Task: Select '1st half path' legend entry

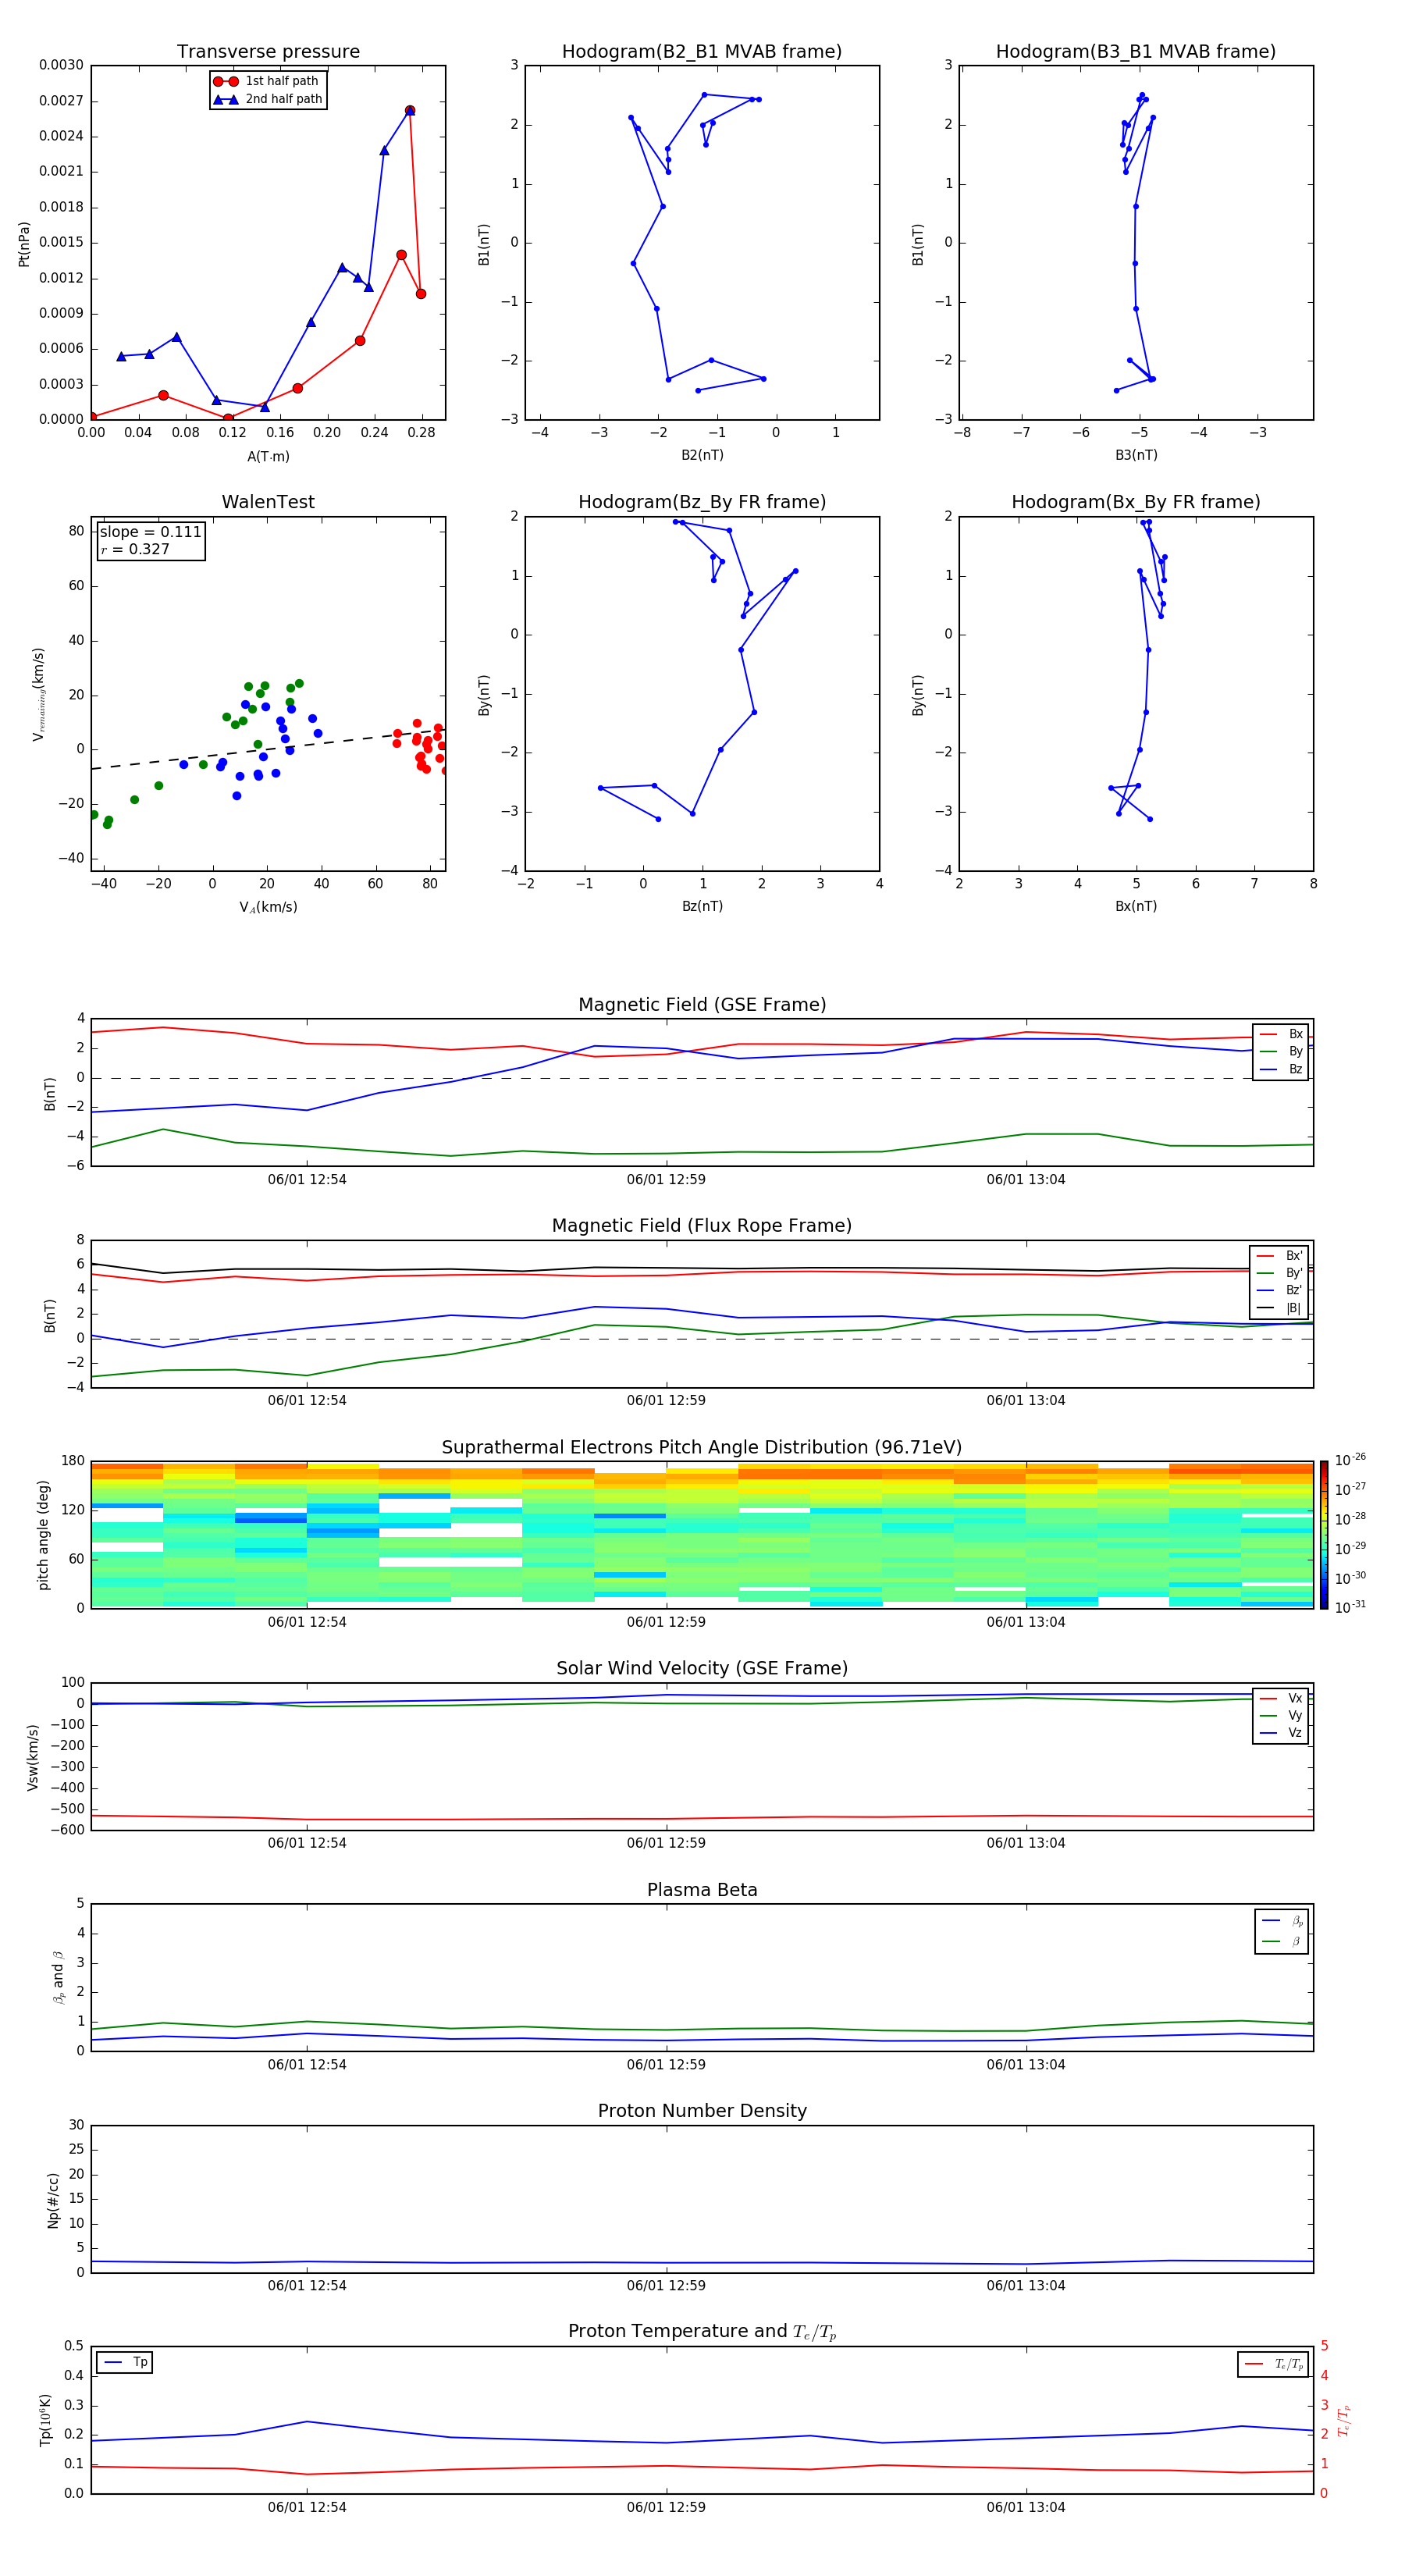Action: (267, 81)
